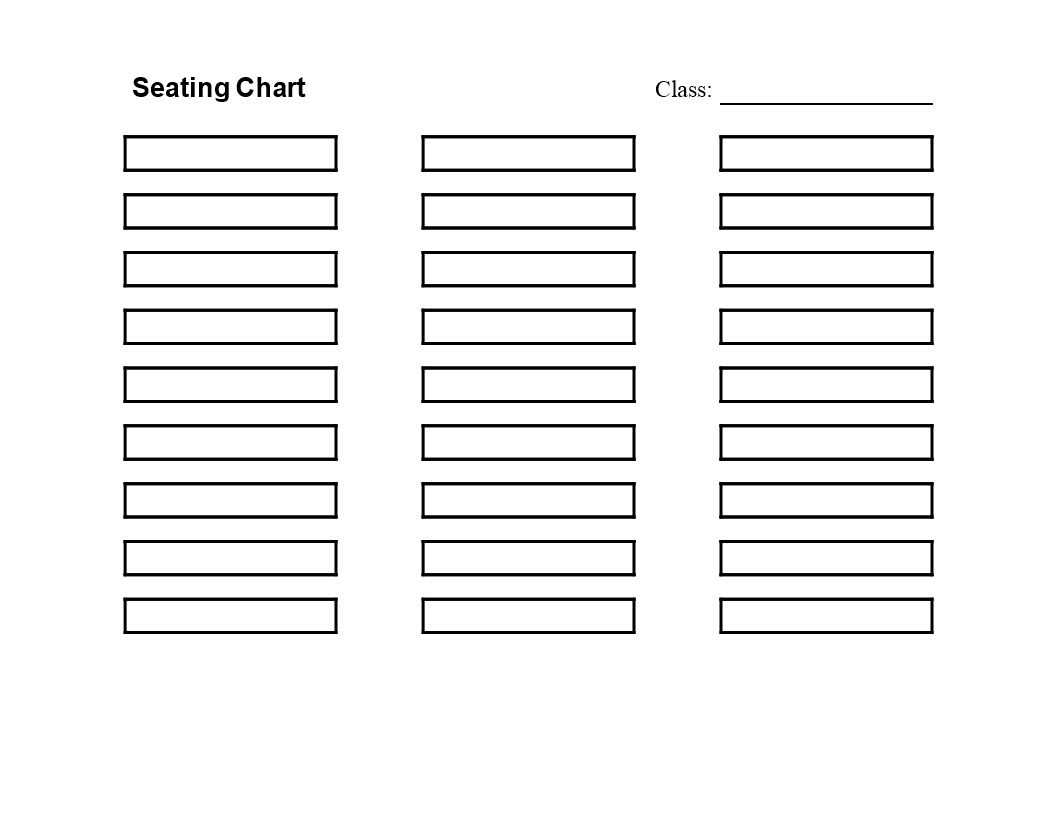Click the bottom box in the left column
Image resolution: width=1056 pixels, height=816 pixels.
230,616
